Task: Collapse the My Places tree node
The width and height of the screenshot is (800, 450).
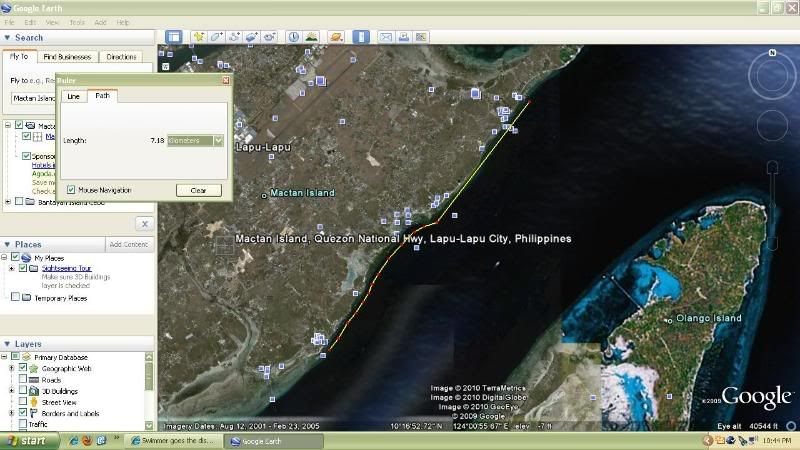Action: pyautogui.click(x=5, y=258)
